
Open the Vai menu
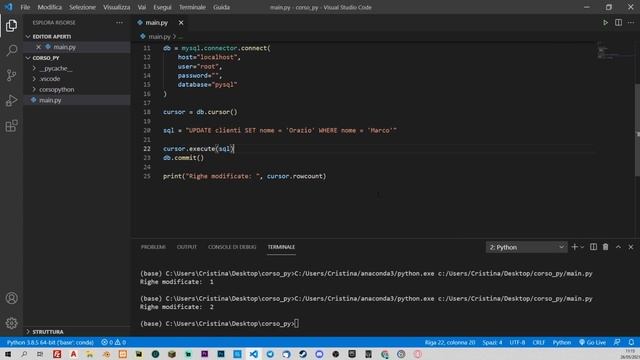point(142,7)
